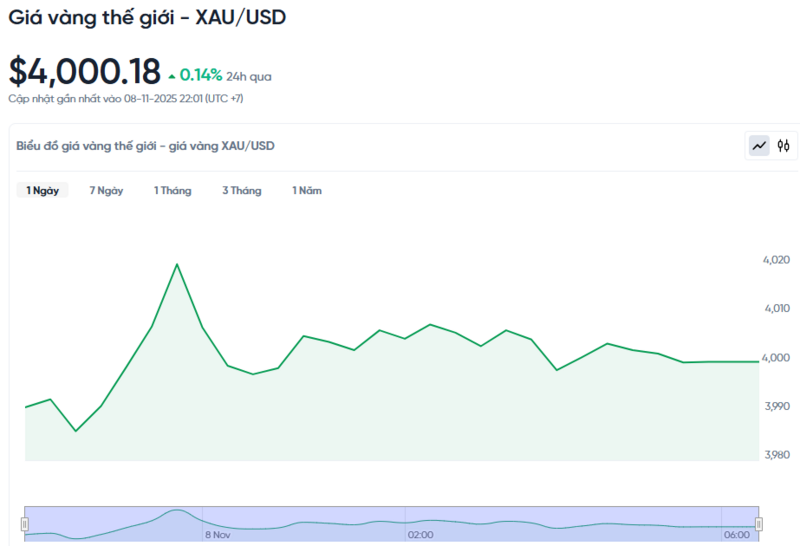800x546 pixels.
Task: Show the 1 Tháng chart range
Action: tap(172, 191)
